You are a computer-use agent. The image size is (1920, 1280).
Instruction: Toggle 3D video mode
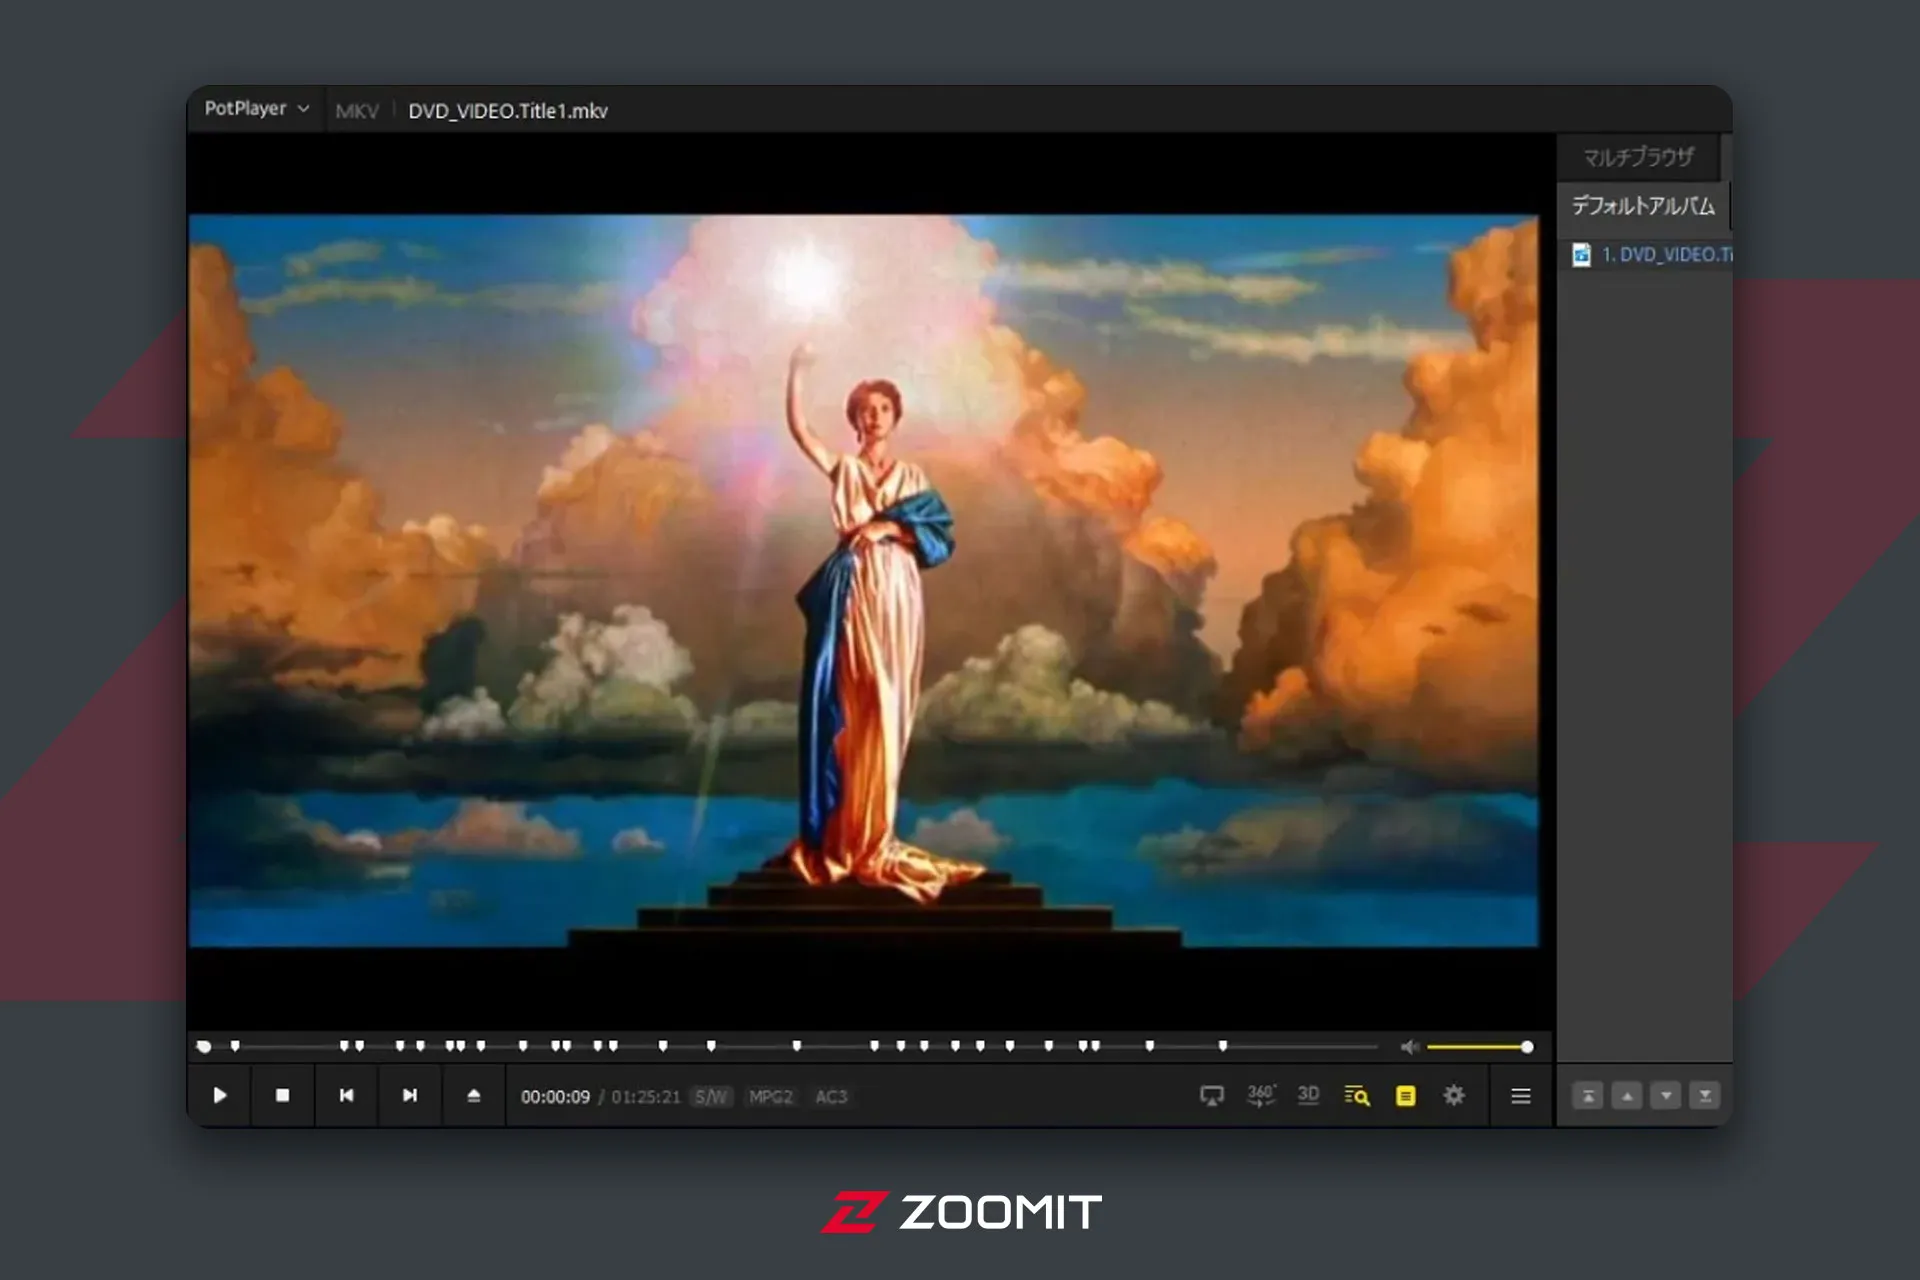click(x=1308, y=1095)
